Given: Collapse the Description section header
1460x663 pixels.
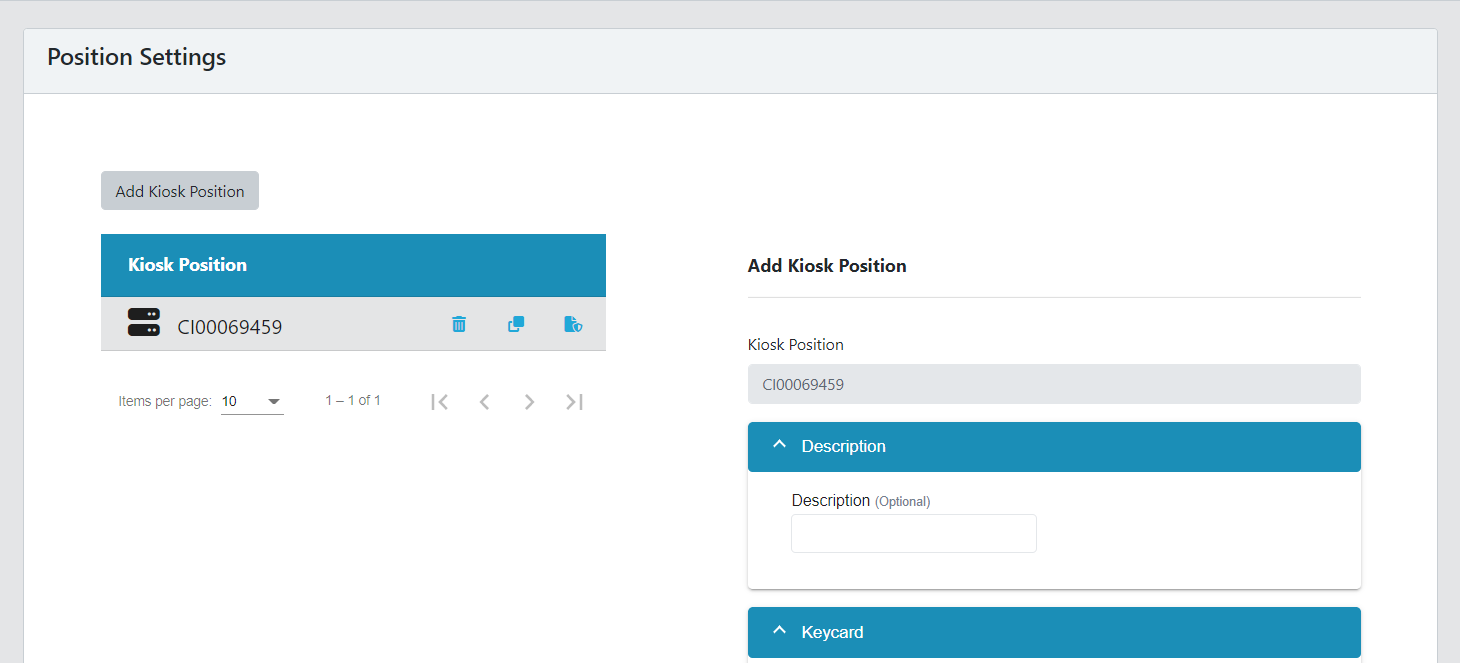Looking at the screenshot, I should pos(1053,447).
